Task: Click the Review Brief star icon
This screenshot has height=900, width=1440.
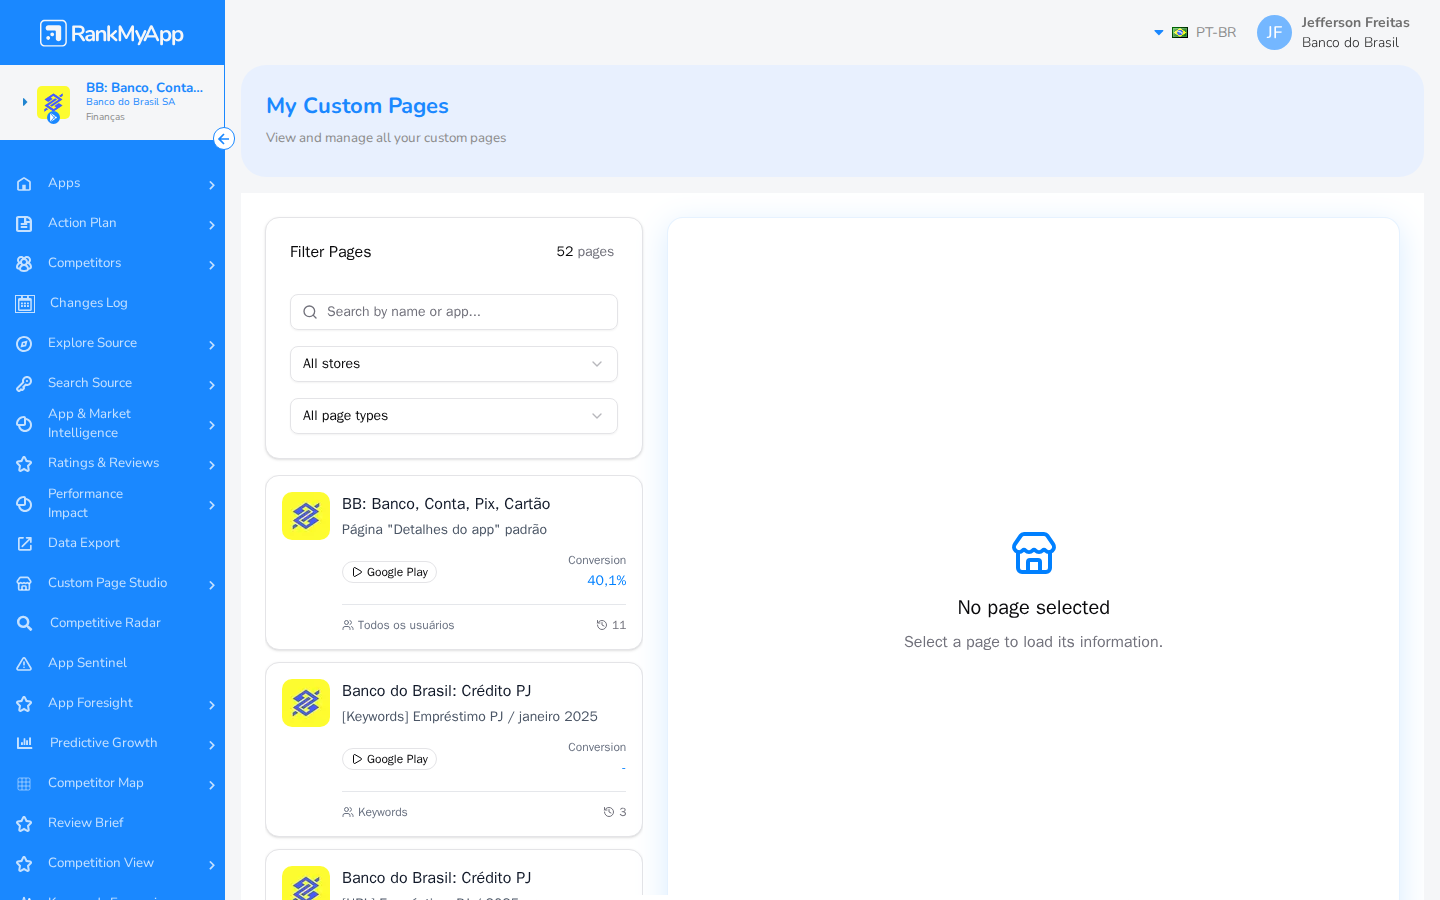Action: point(24,824)
